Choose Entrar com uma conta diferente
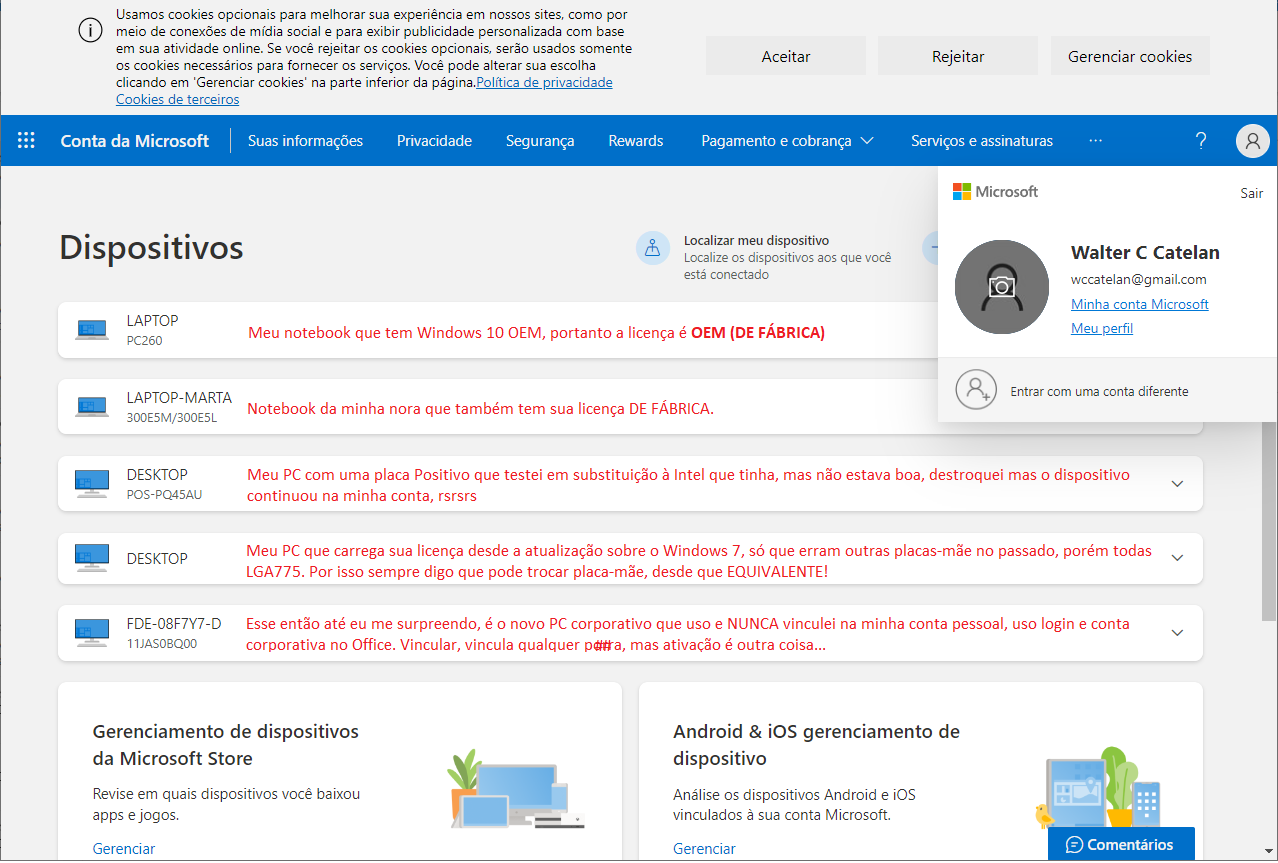 pyautogui.click(x=1100, y=391)
